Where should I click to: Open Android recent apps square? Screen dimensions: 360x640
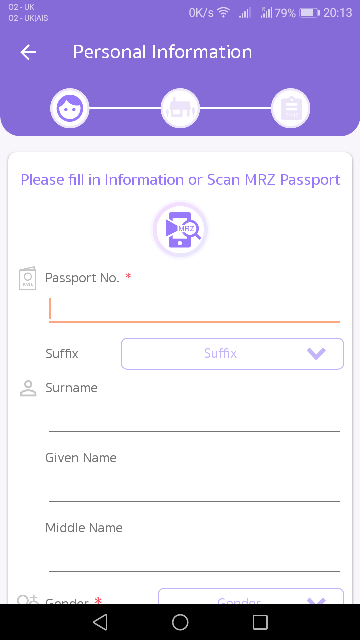pyautogui.click(x=260, y=622)
